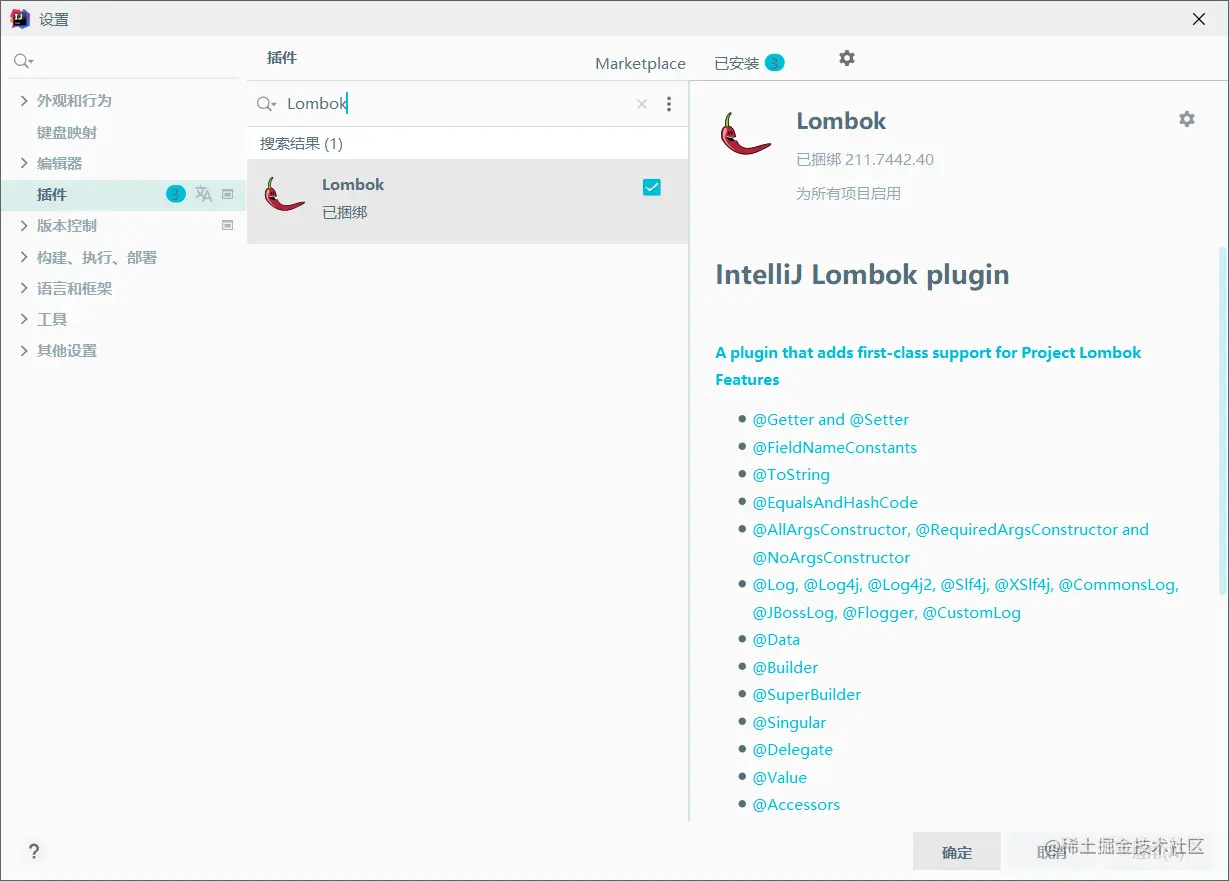The width and height of the screenshot is (1229, 881).
Task: Click the IntelliJ IDEA logo in title bar
Action: [19, 18]
